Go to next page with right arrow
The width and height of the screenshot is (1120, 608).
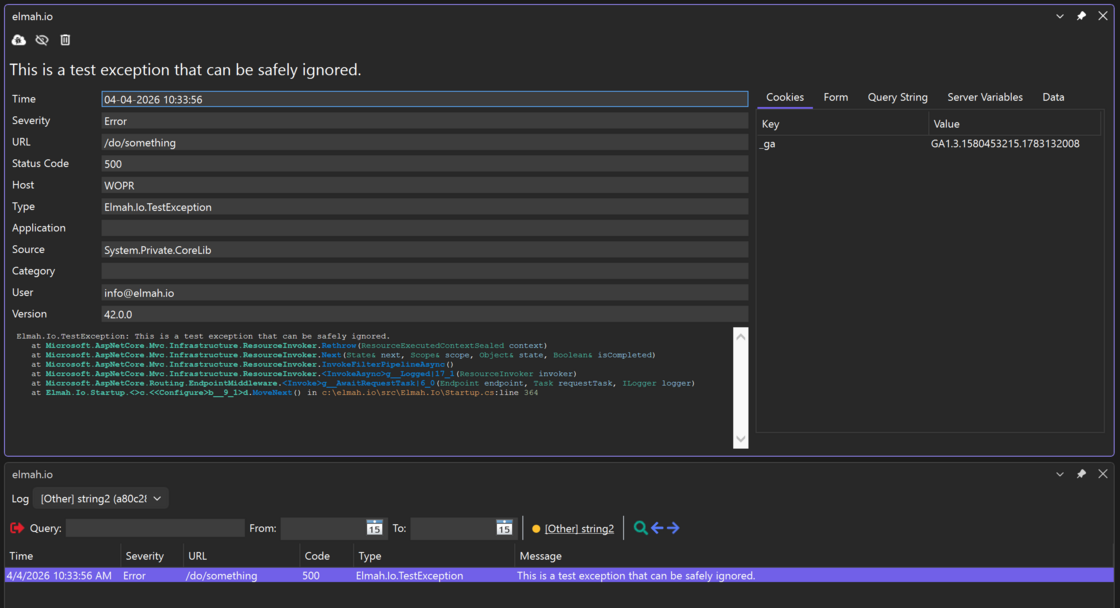tap(673, 528)
